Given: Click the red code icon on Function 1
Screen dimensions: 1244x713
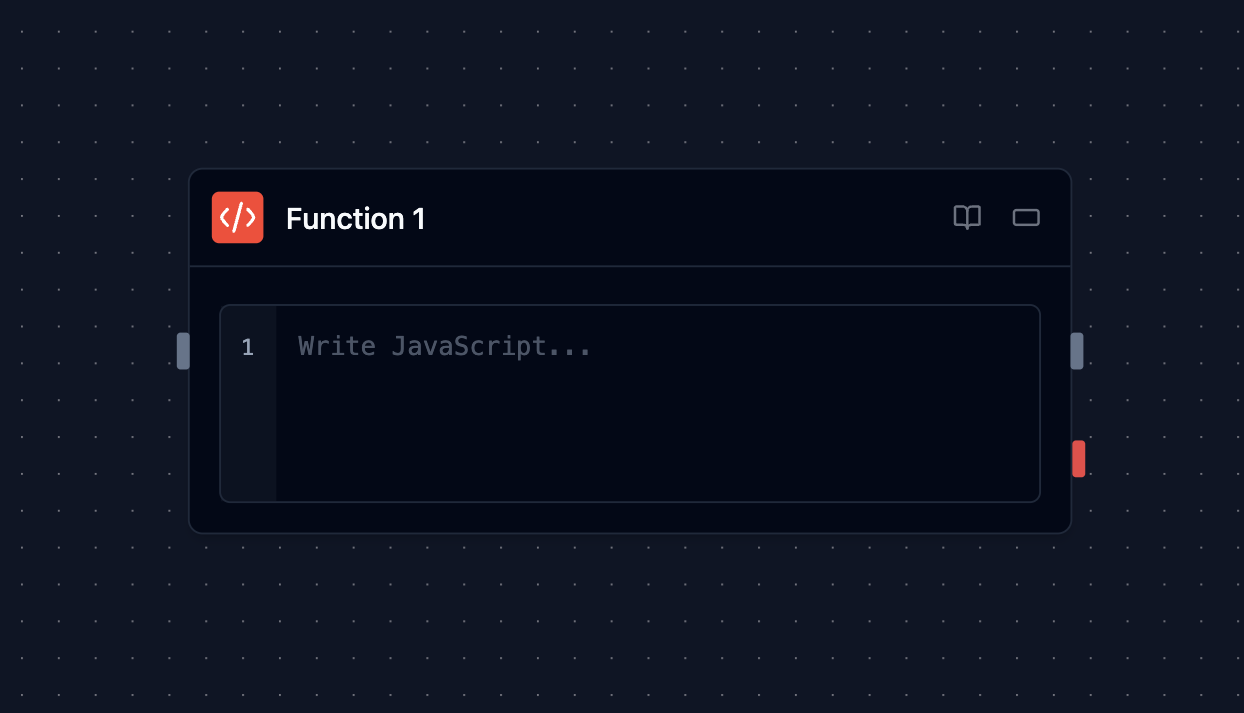Looking at the screenshot, I should (x=237, y=218).
